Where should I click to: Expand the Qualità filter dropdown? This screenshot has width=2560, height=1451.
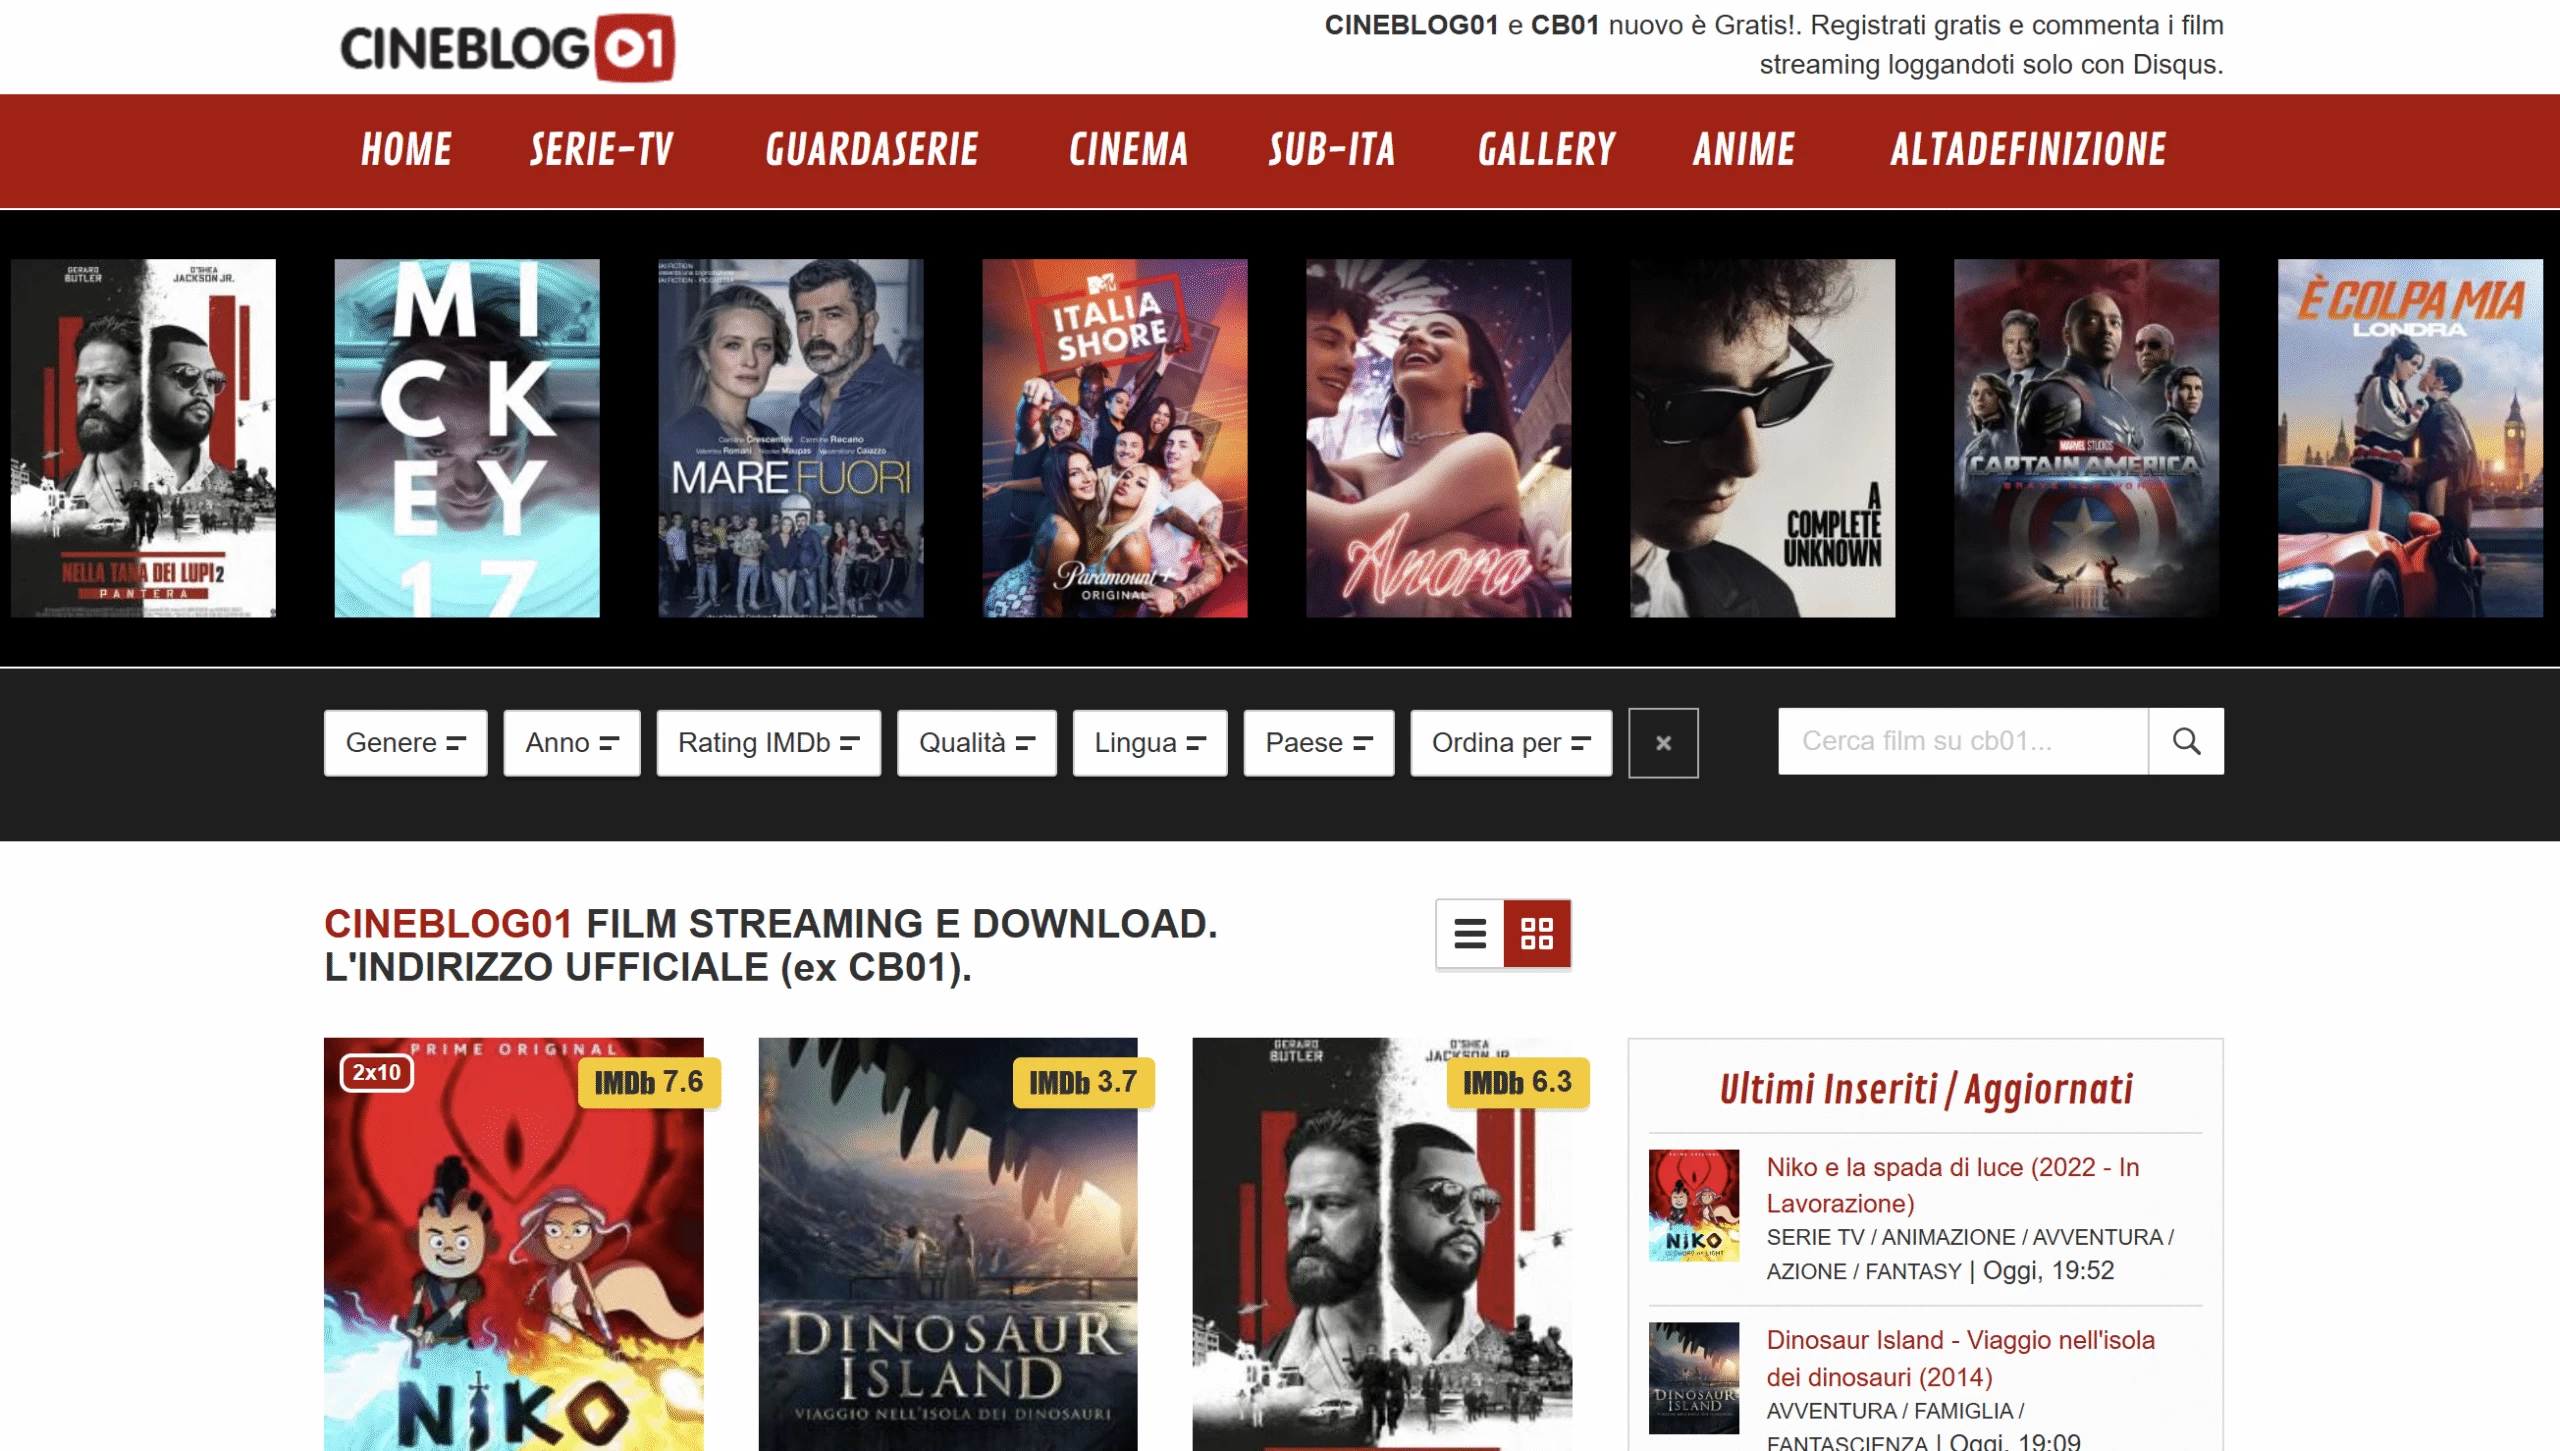point(976,743)
